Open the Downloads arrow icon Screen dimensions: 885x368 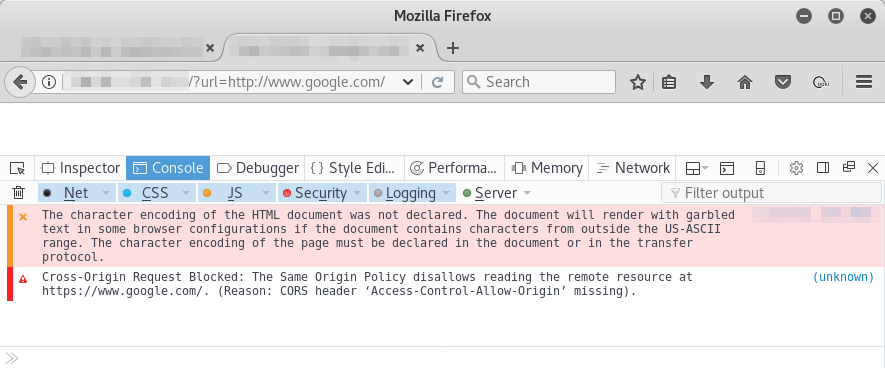(707, 82)
